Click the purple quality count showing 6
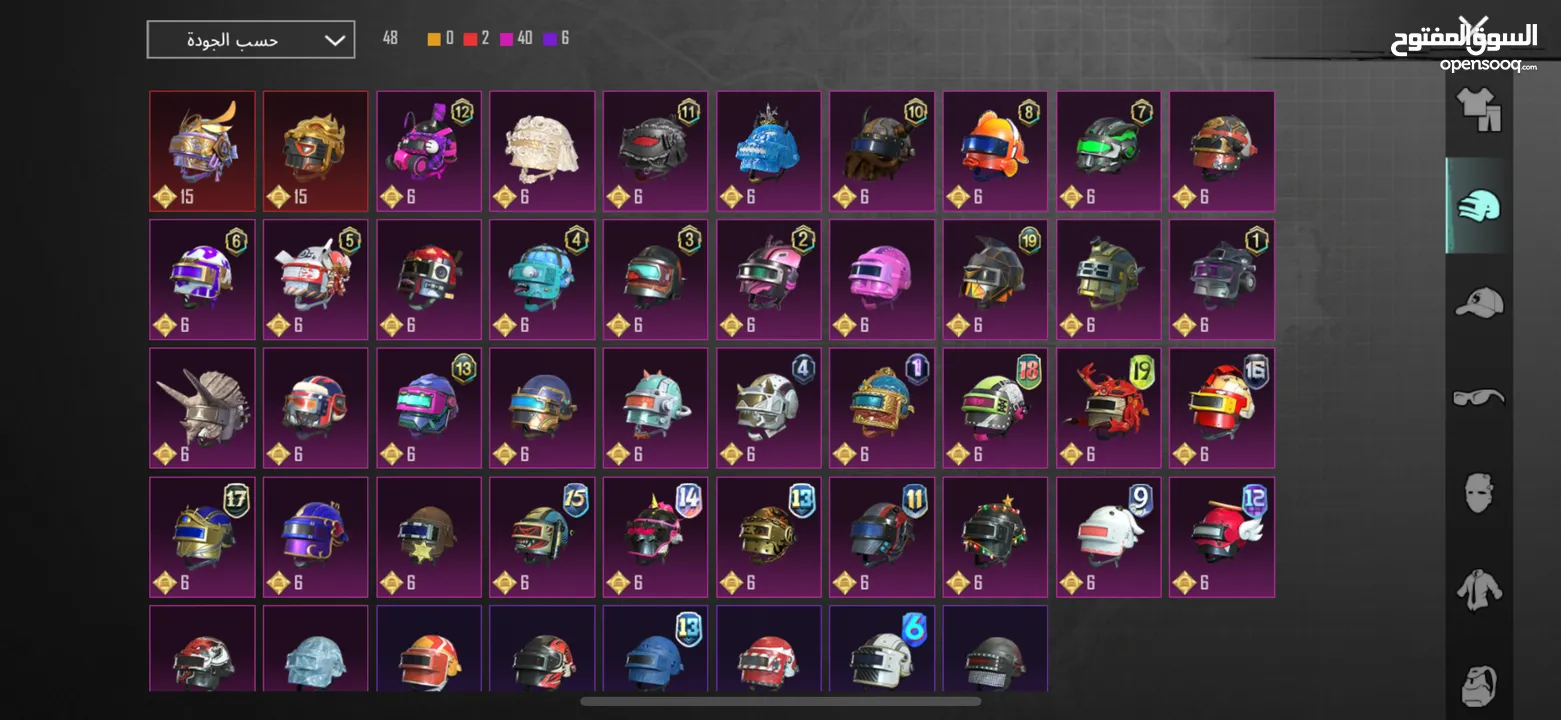Image resolution: width=1561 pixels, height=720 pixels. click(x=557, y=38)
